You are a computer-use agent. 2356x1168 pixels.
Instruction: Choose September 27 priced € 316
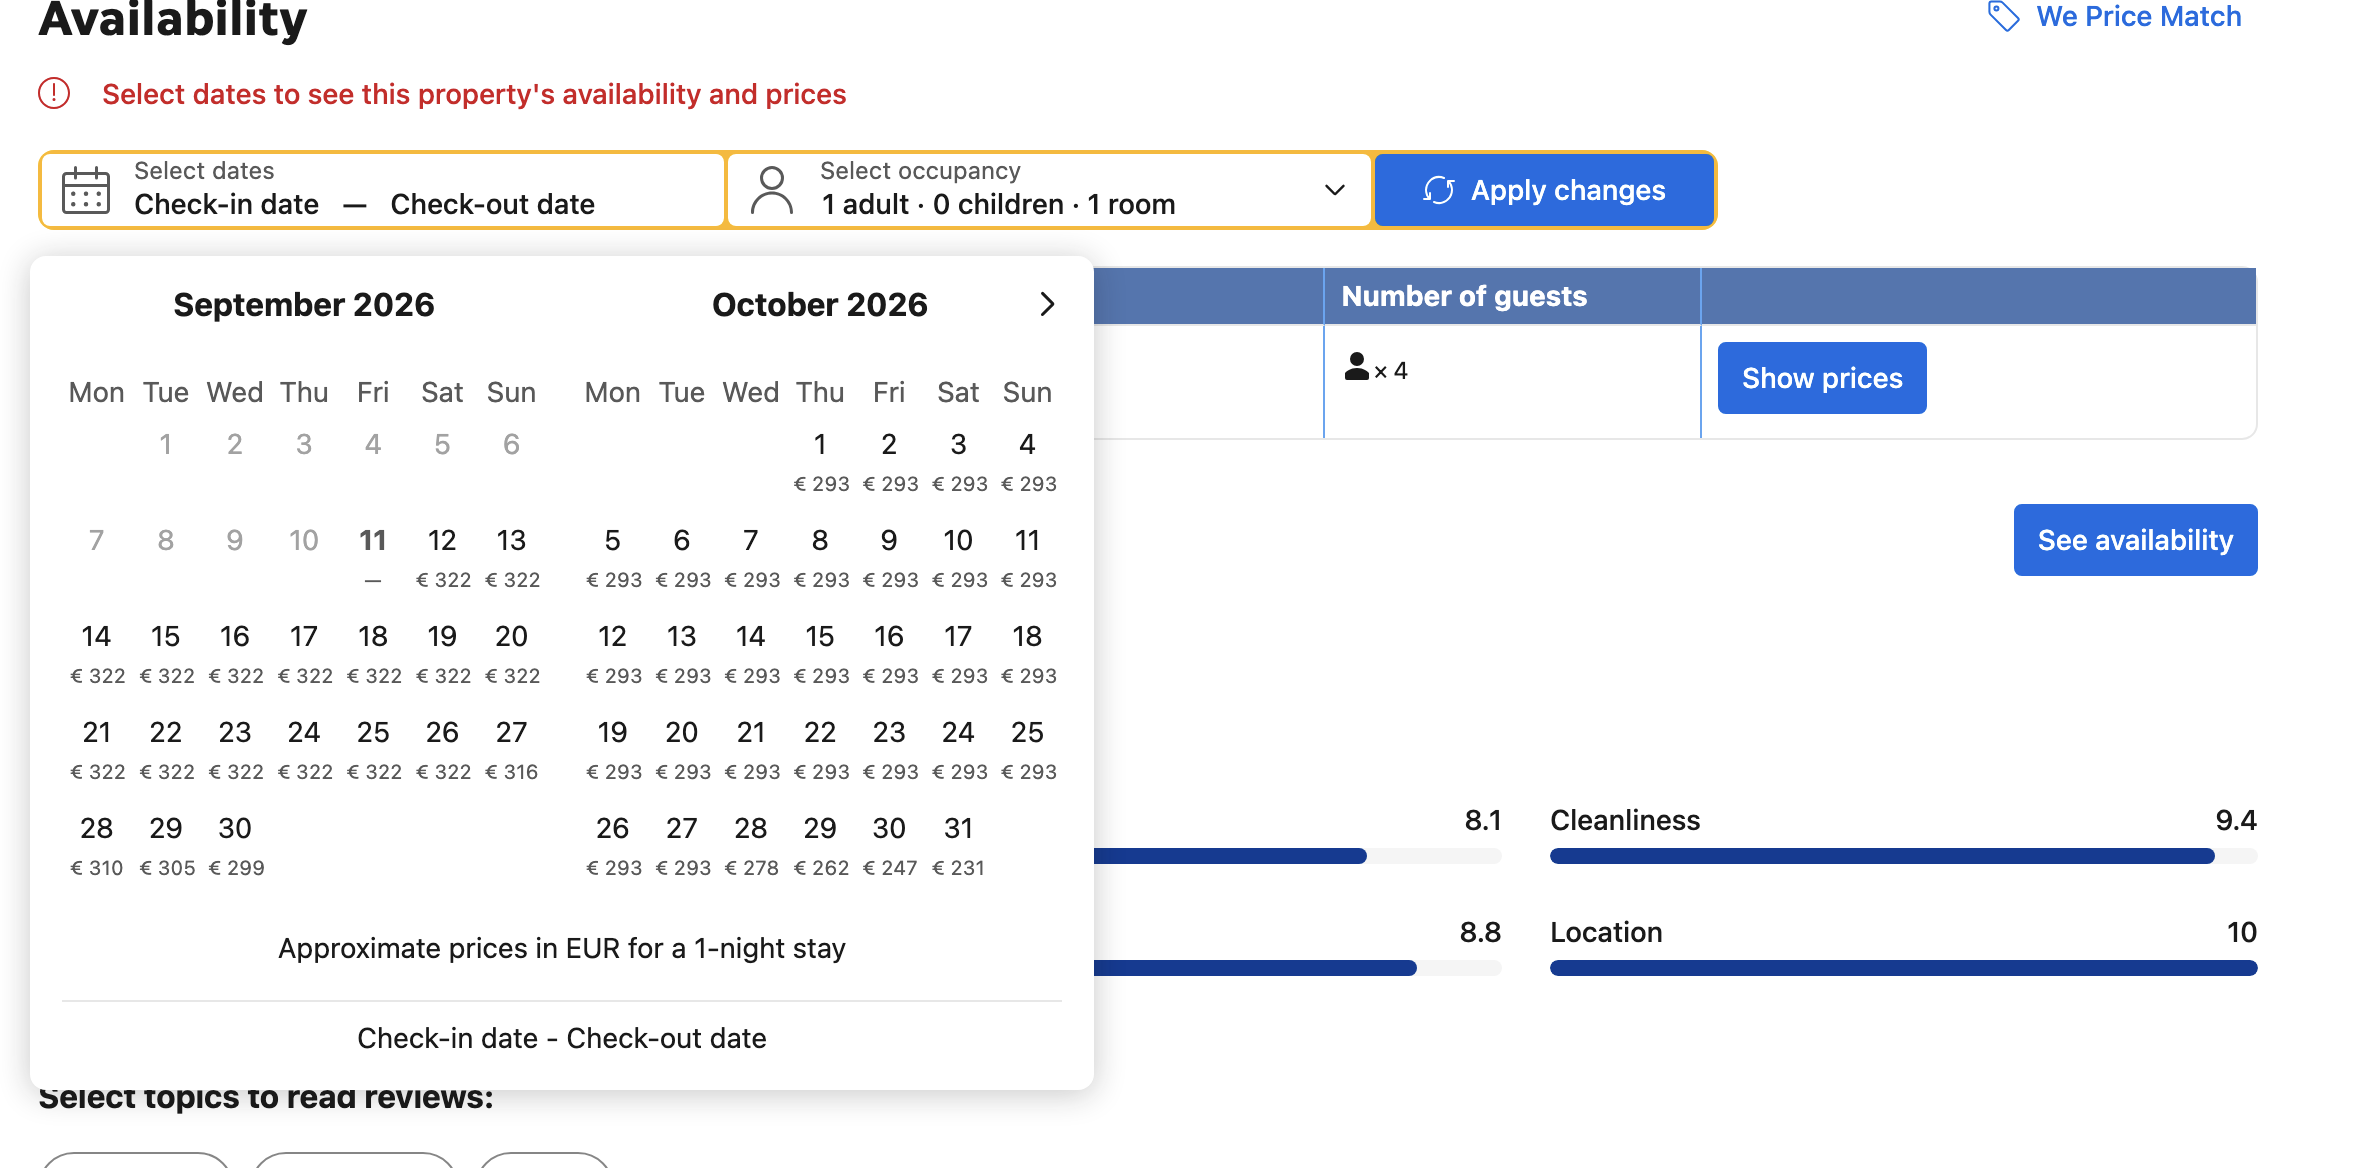click(x=511, y=749)
